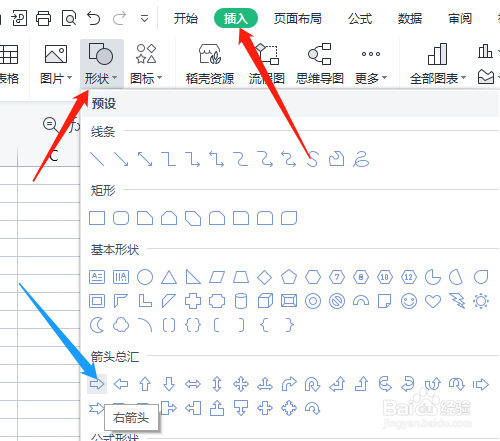
Task: Choose the diamond basic shape
Action: (265, 277)
